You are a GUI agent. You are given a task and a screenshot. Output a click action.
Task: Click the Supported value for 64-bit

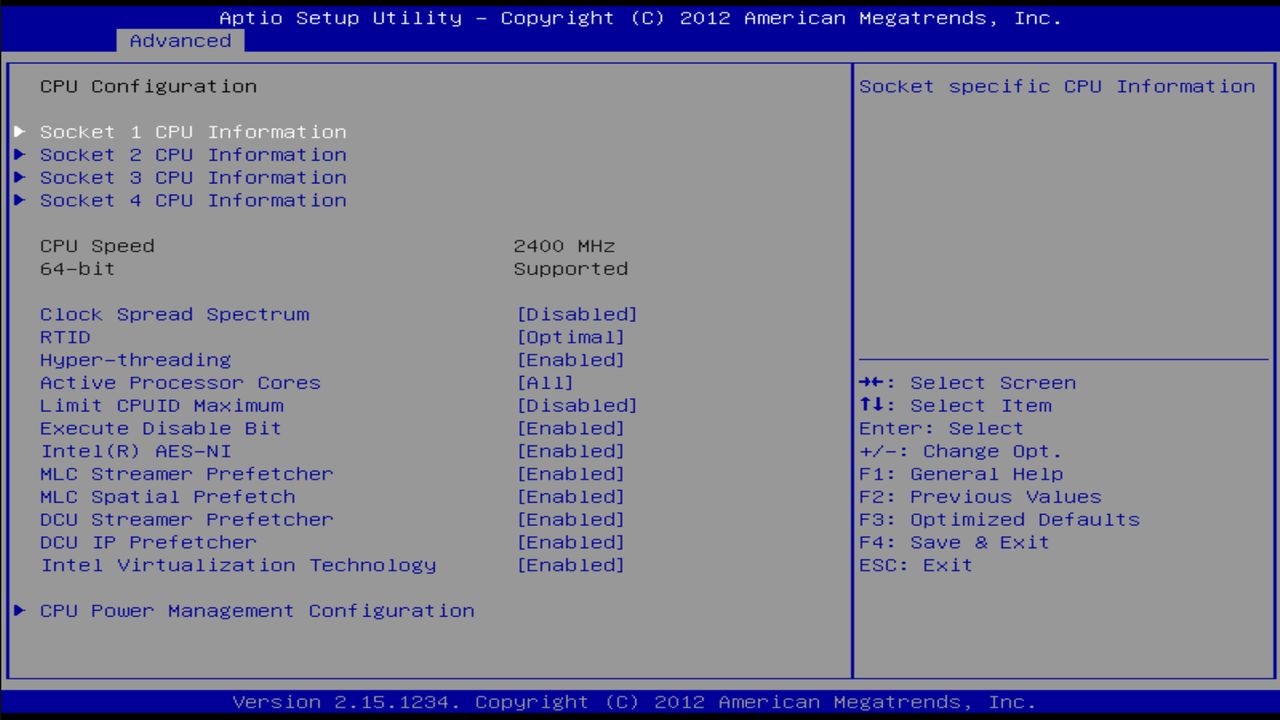tap(571, 269)
